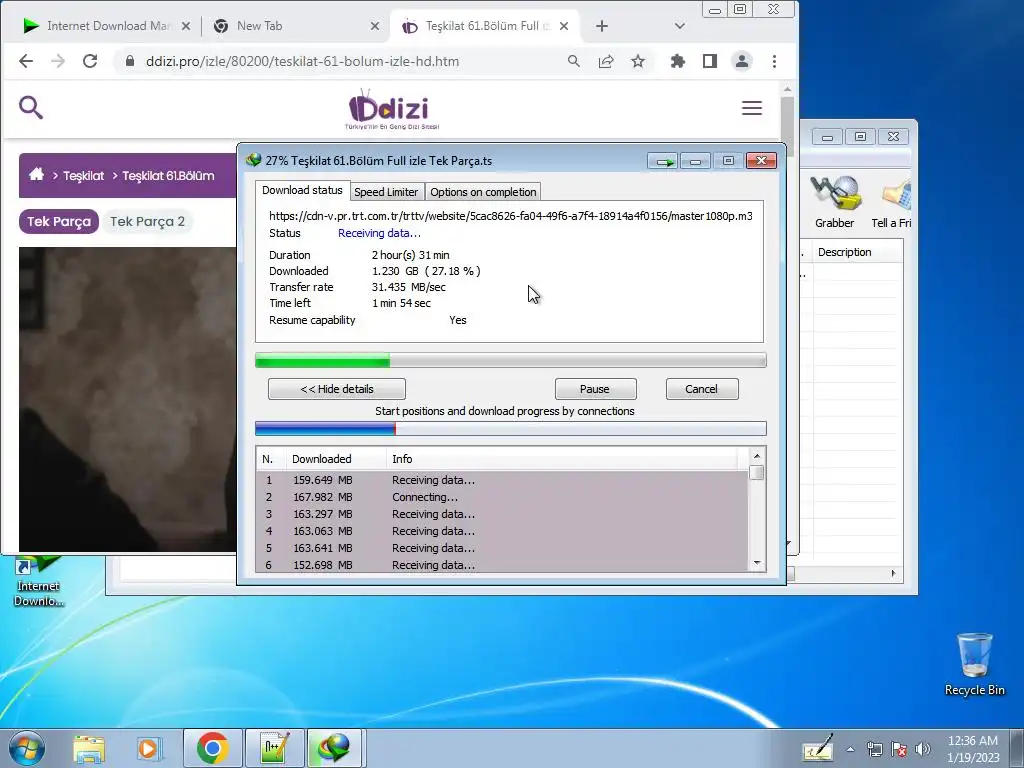Click the connections progress bar
Image resolution: width=1024 pixels, height=768 pixels.
click(511, 428)
